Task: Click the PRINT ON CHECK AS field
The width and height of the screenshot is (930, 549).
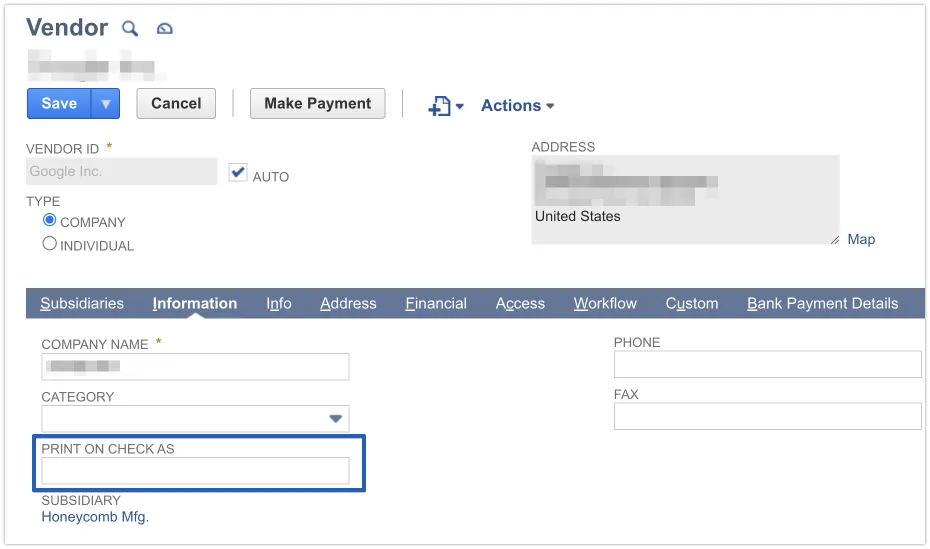Action: [x=195, y=471]
